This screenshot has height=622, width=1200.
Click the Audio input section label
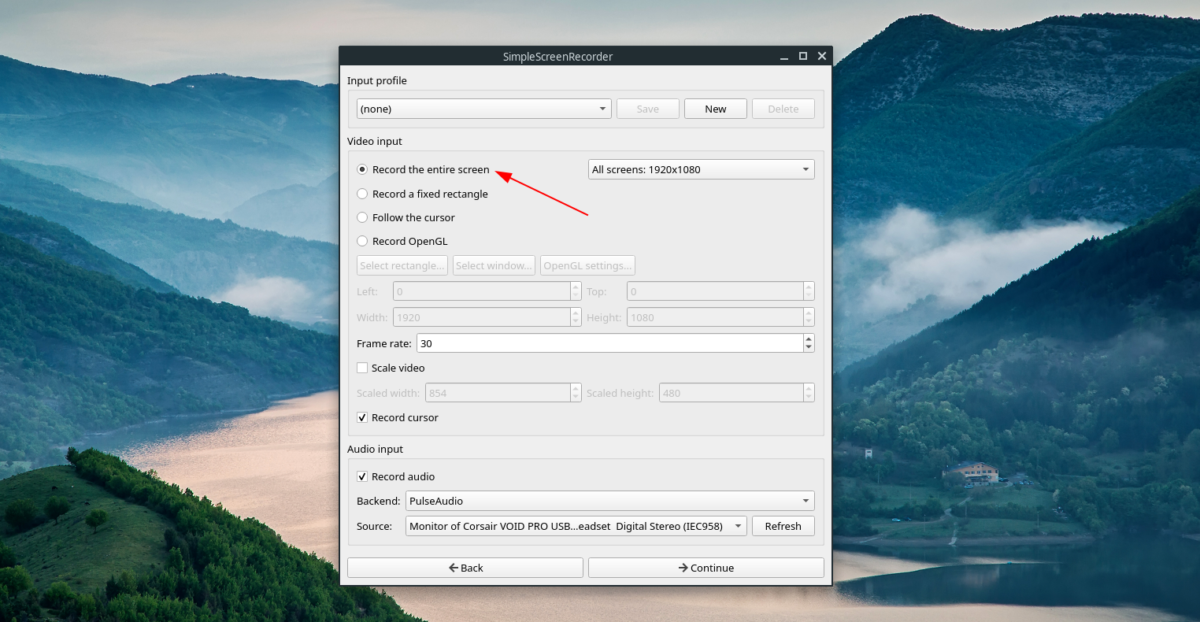375,450
